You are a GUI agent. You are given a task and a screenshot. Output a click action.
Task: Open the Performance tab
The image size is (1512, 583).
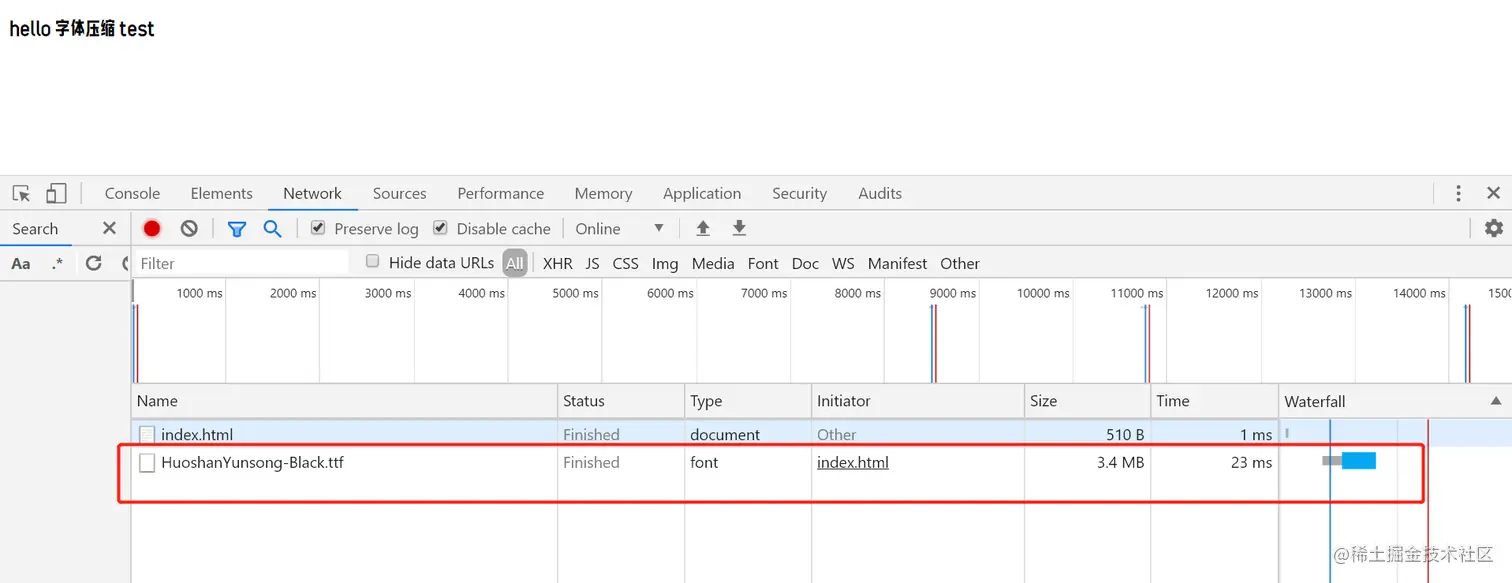(x=500, y=193)
